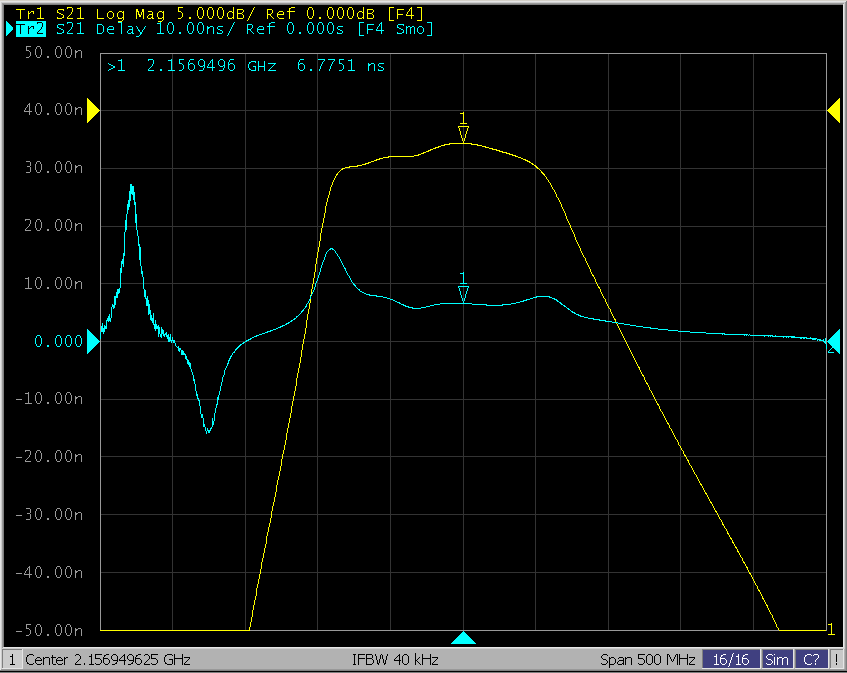Click cyan reference arrow at left 0.000n
The height and width of the screenshot is (673, 847).
[93, 342]
